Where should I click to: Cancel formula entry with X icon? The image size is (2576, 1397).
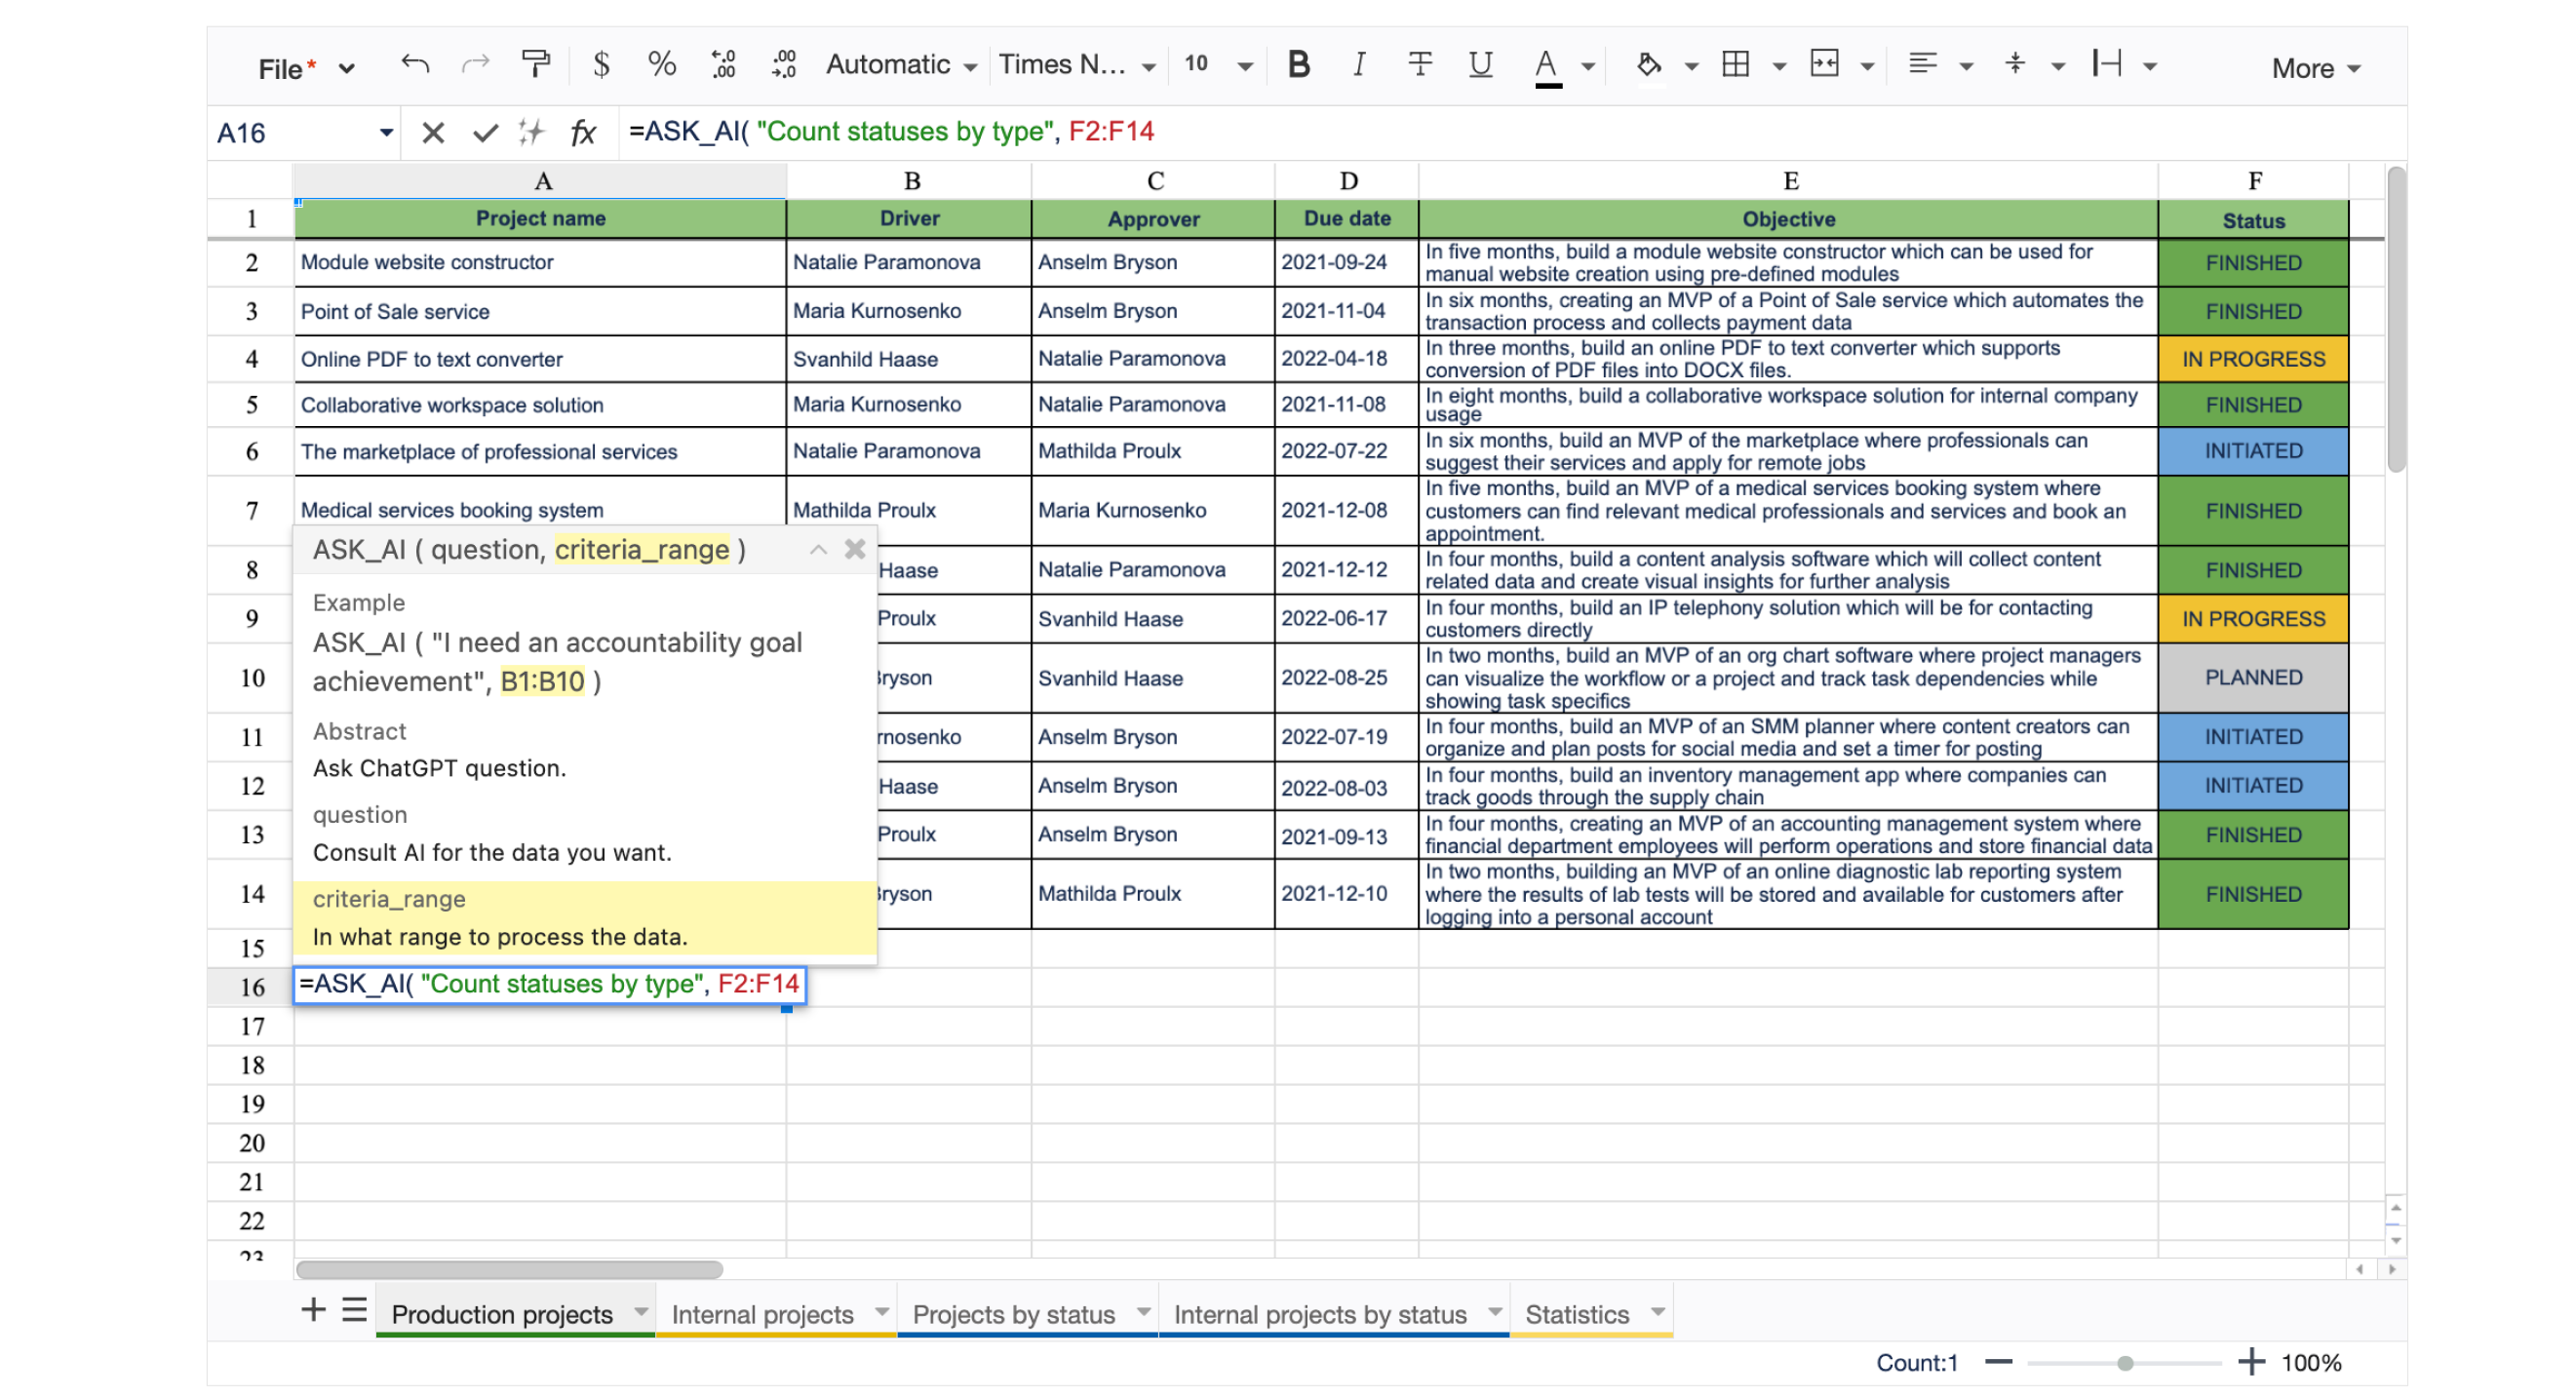[x=432, y=133]
